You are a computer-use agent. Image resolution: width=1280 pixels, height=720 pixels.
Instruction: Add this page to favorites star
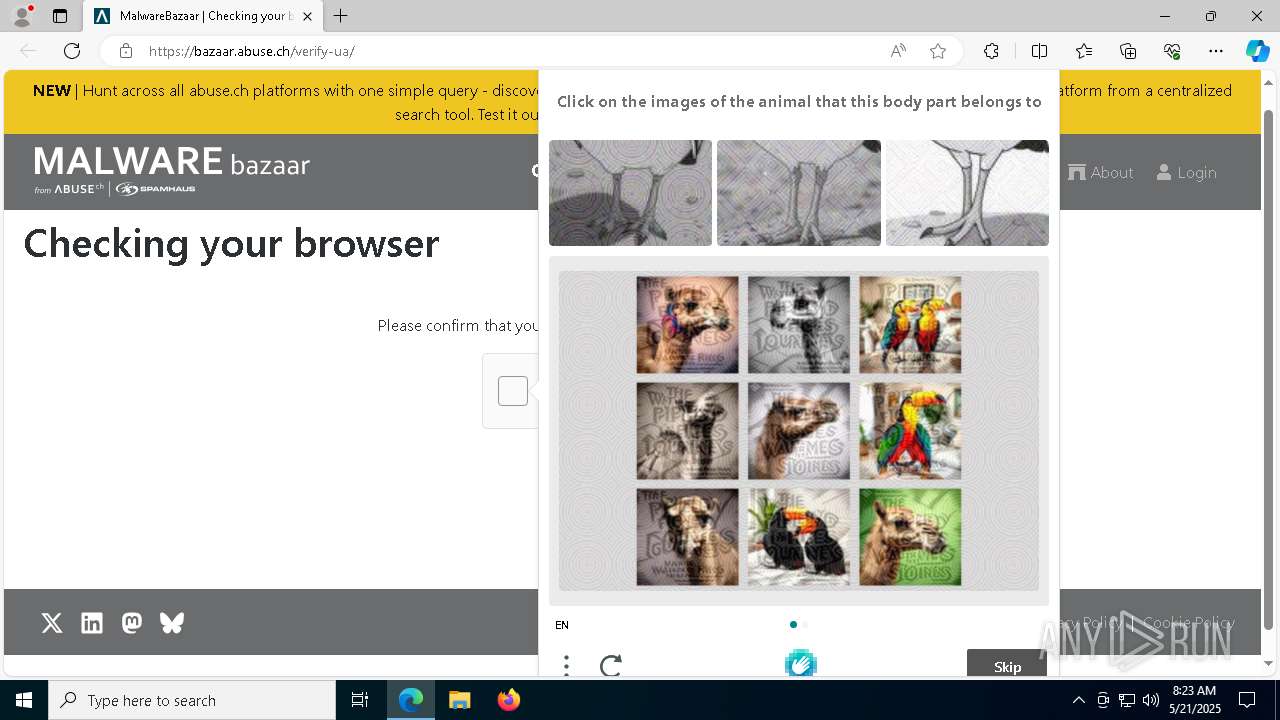938,51
